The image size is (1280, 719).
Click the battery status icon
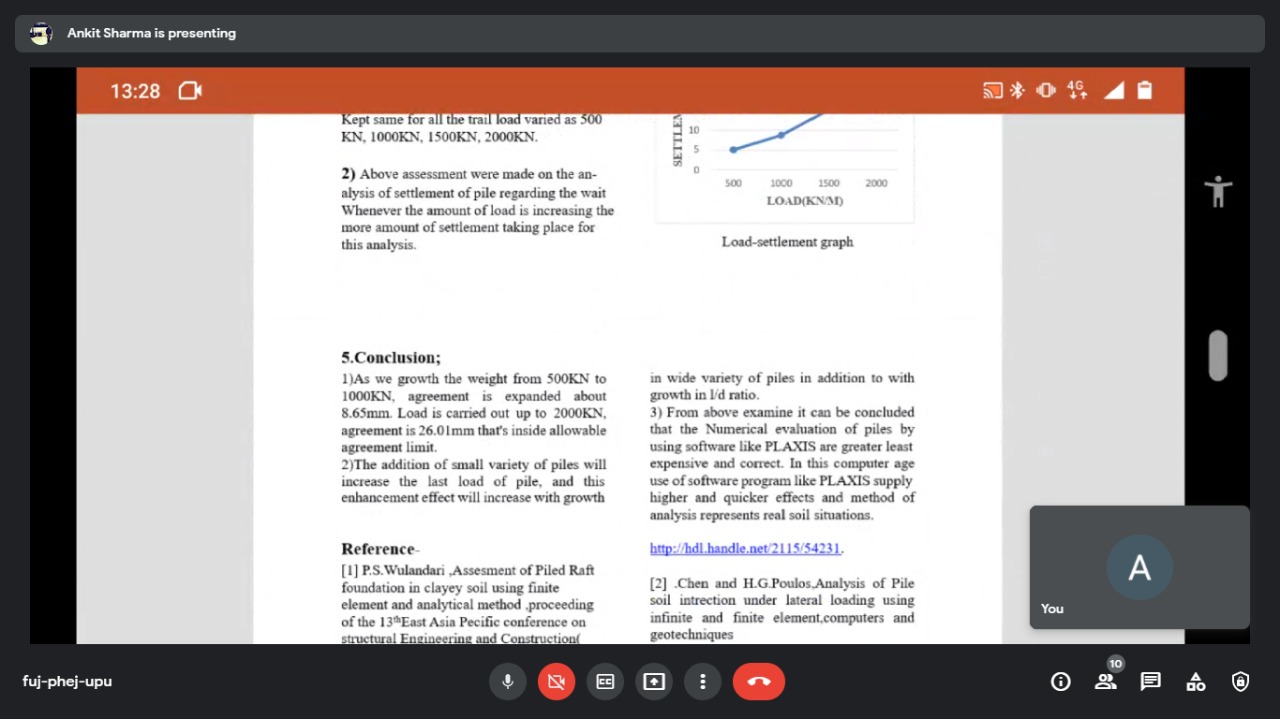pyautogui.click(x=1145, y=91)
